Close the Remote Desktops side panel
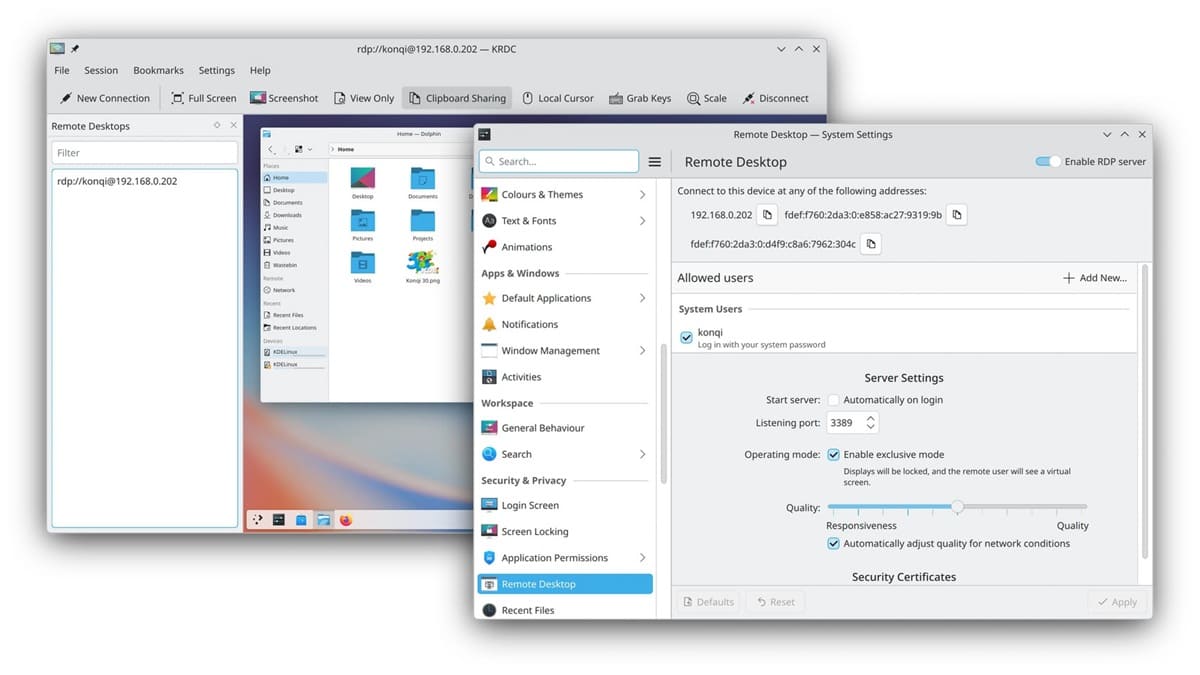Screen dimensions: 1200x675 click(233, 125)
